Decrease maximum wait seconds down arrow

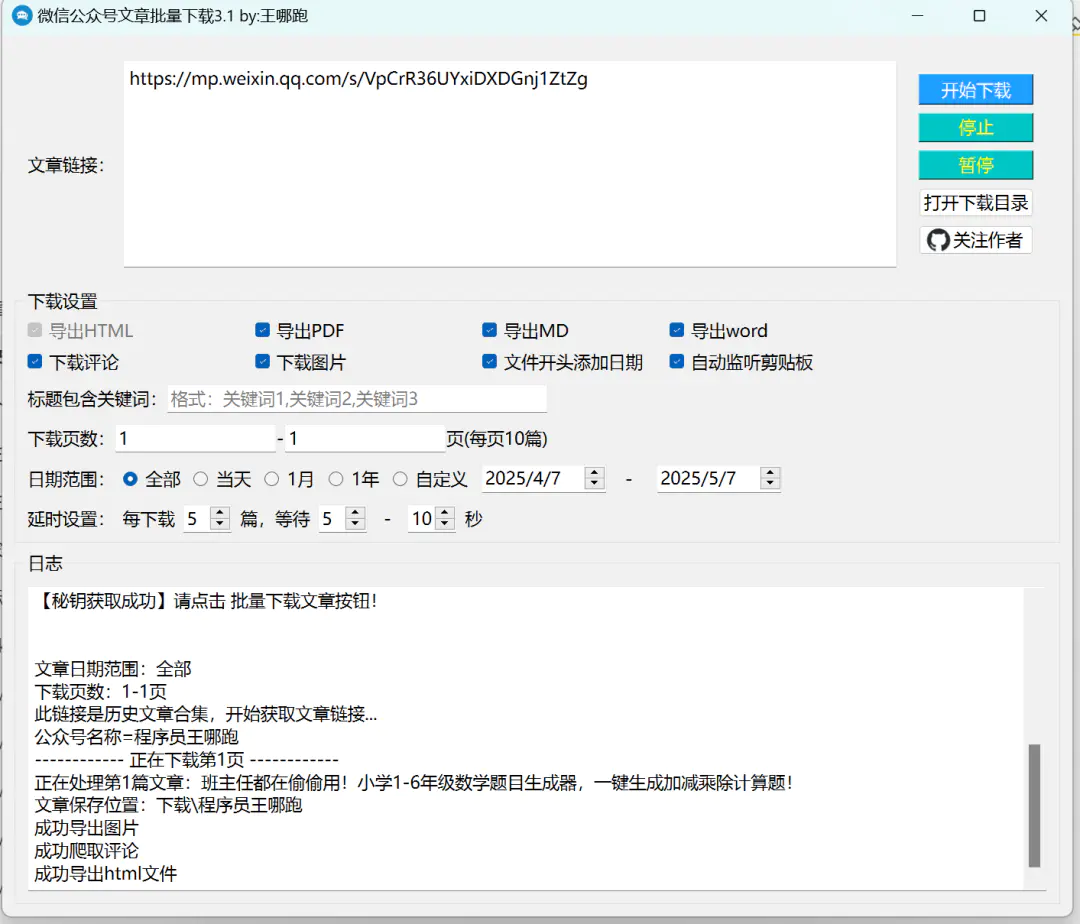tap(445, 524)
